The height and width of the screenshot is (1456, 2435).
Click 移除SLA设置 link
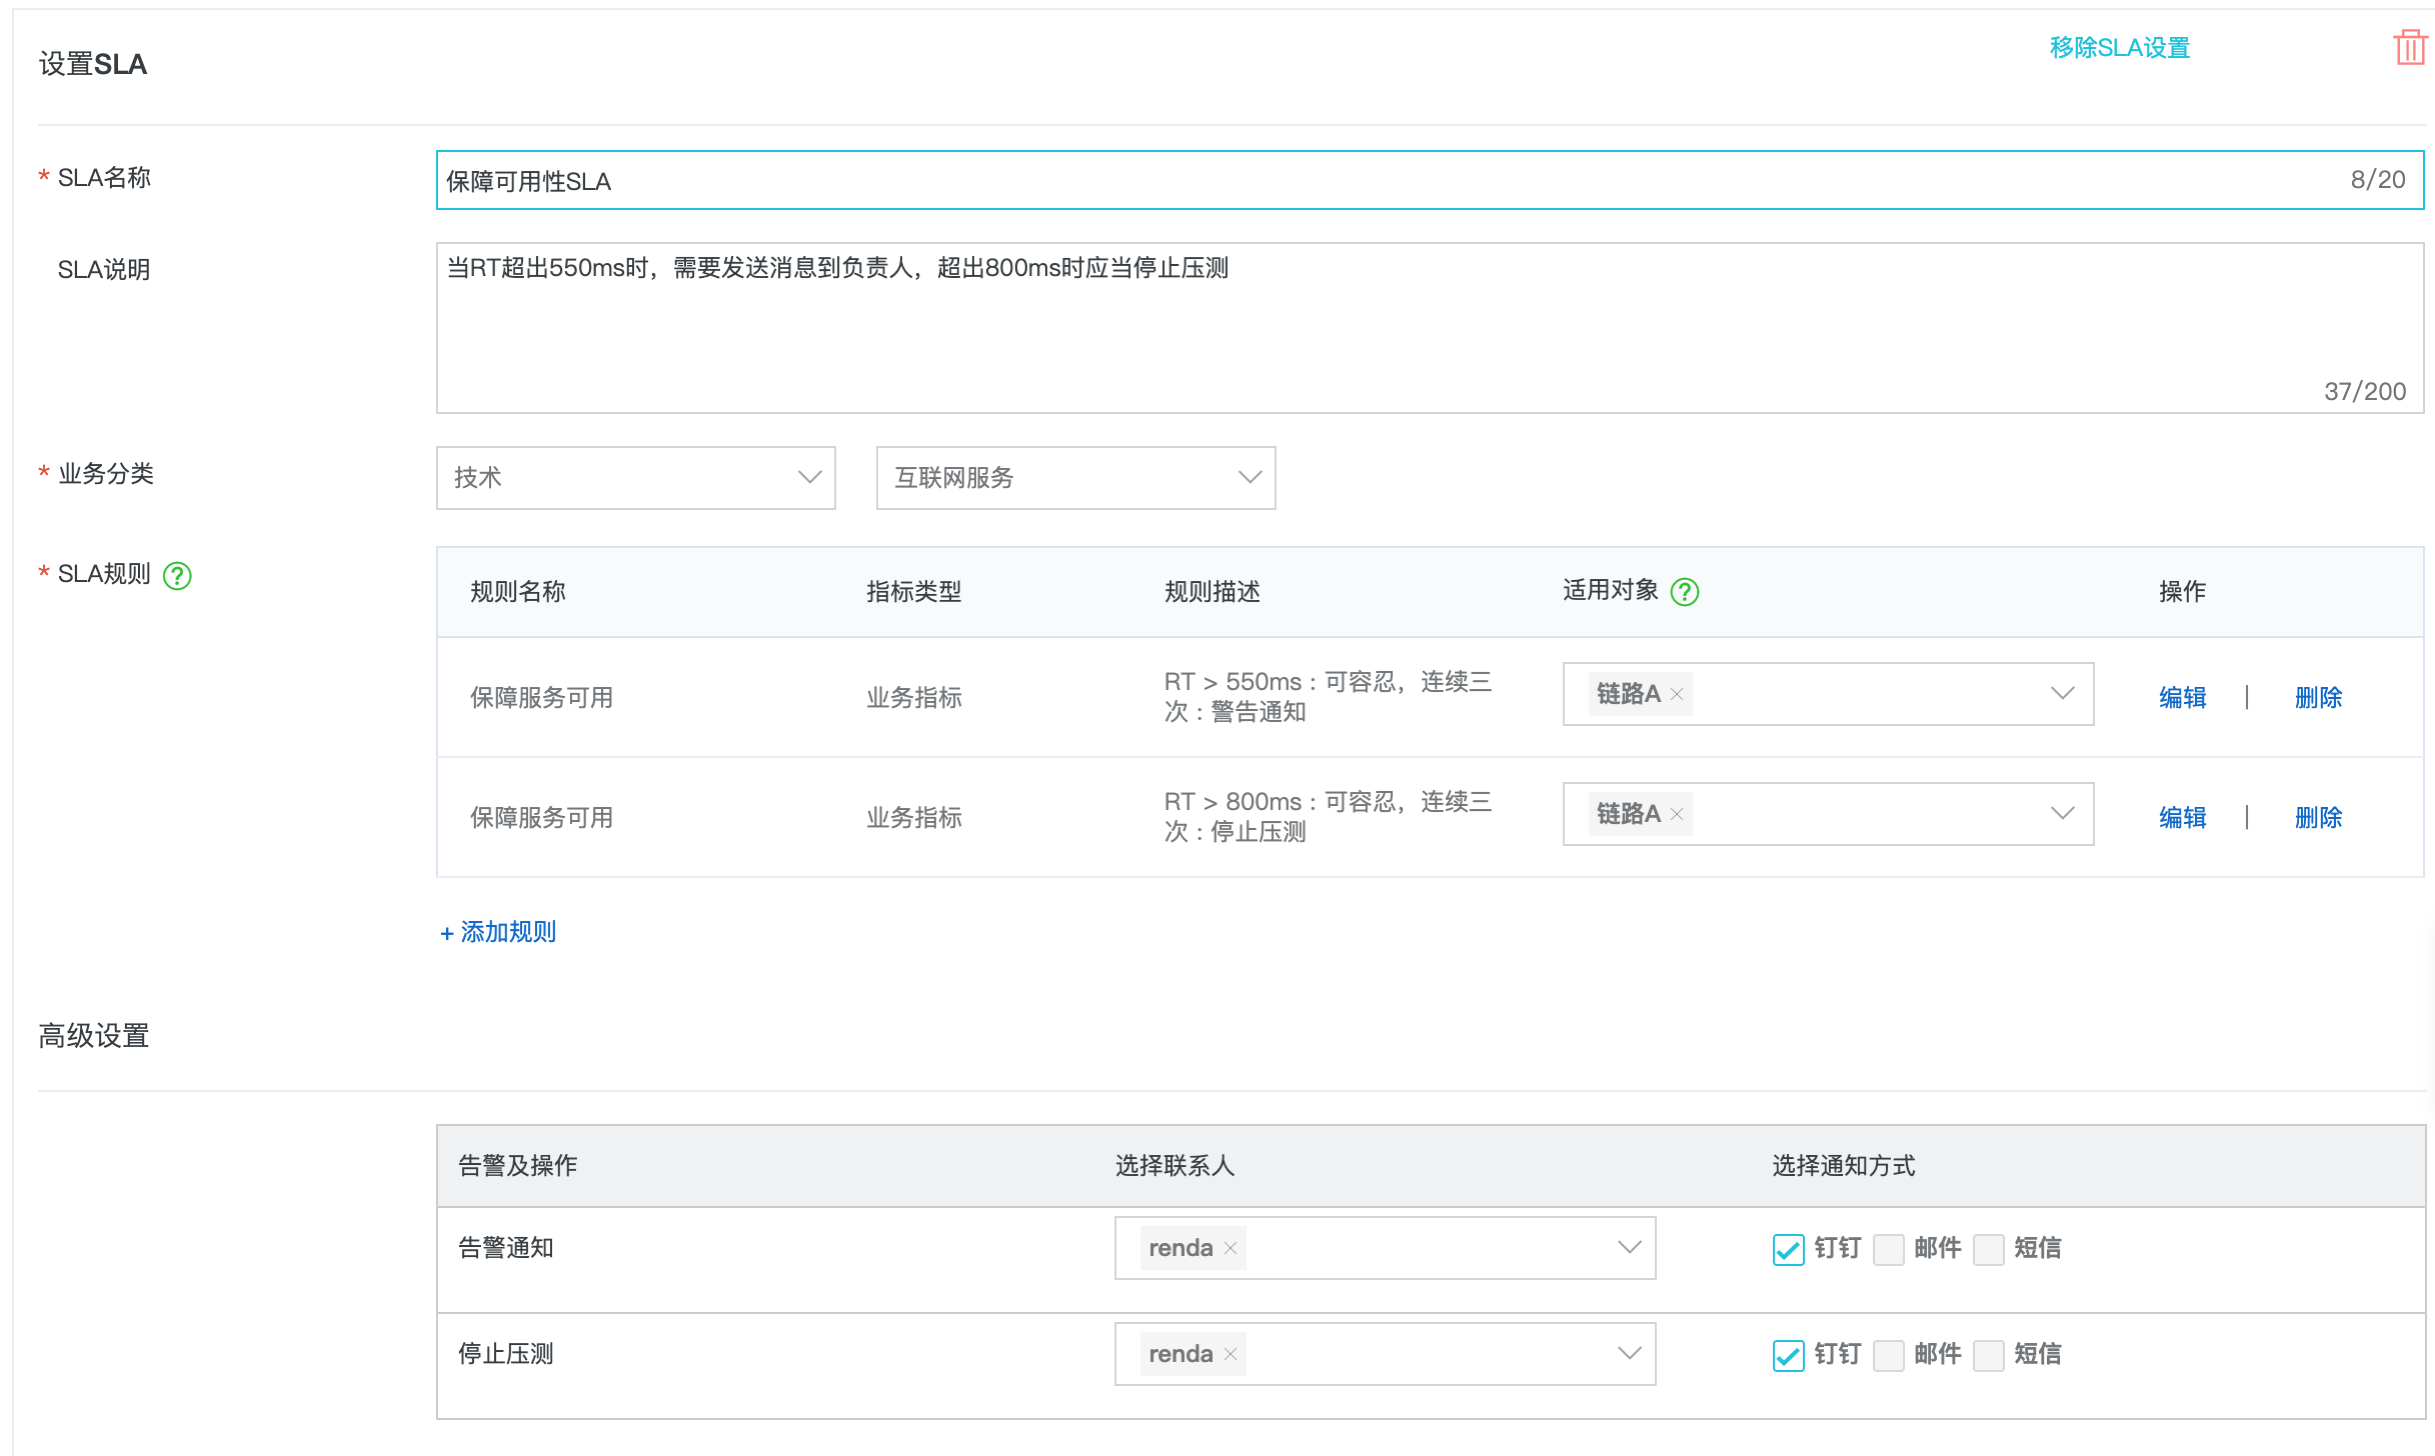(x=2119, y=48)
